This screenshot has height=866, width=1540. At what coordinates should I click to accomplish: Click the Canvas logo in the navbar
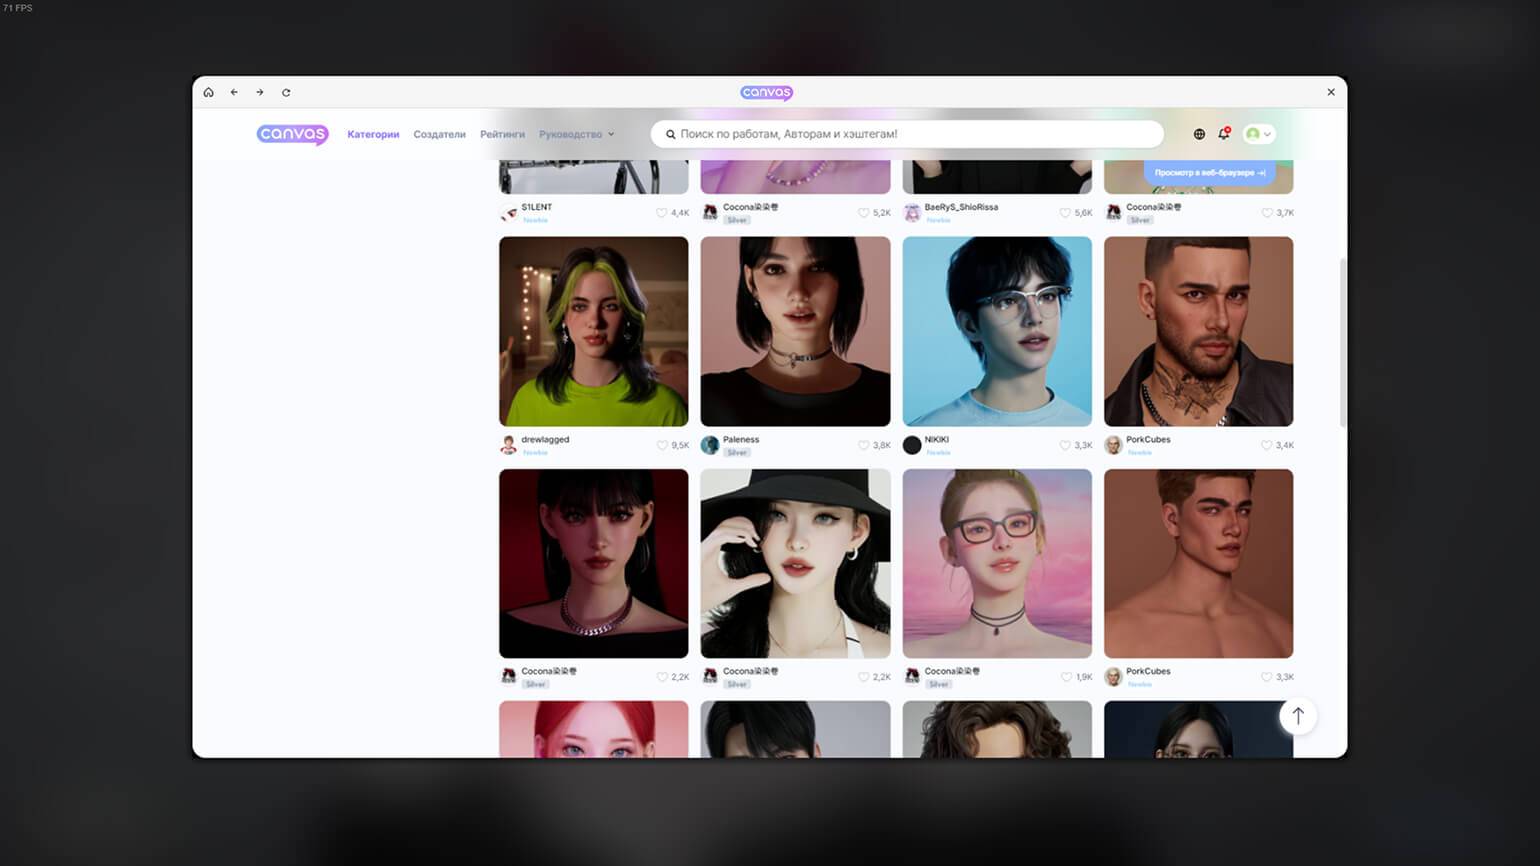pyautogui.click(x=292, y=134)
